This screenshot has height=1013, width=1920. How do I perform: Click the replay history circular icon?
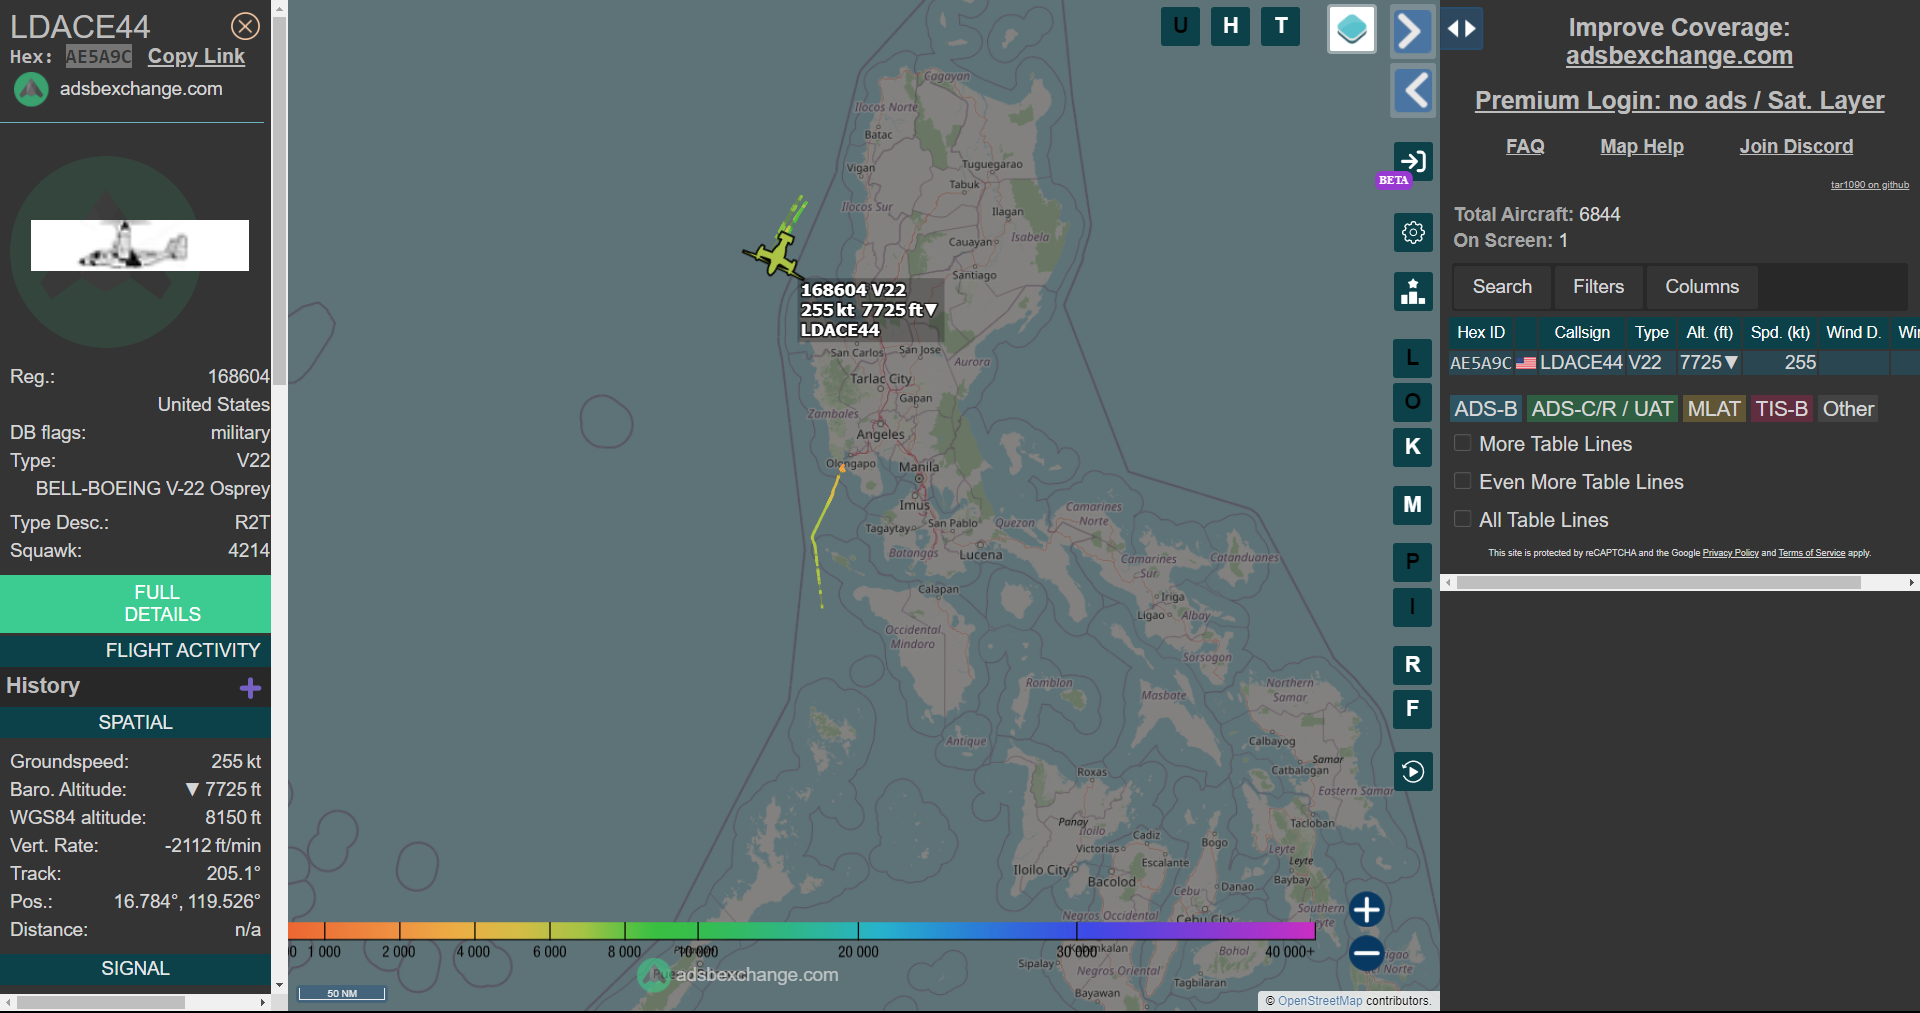click(x=1413, y=771)
